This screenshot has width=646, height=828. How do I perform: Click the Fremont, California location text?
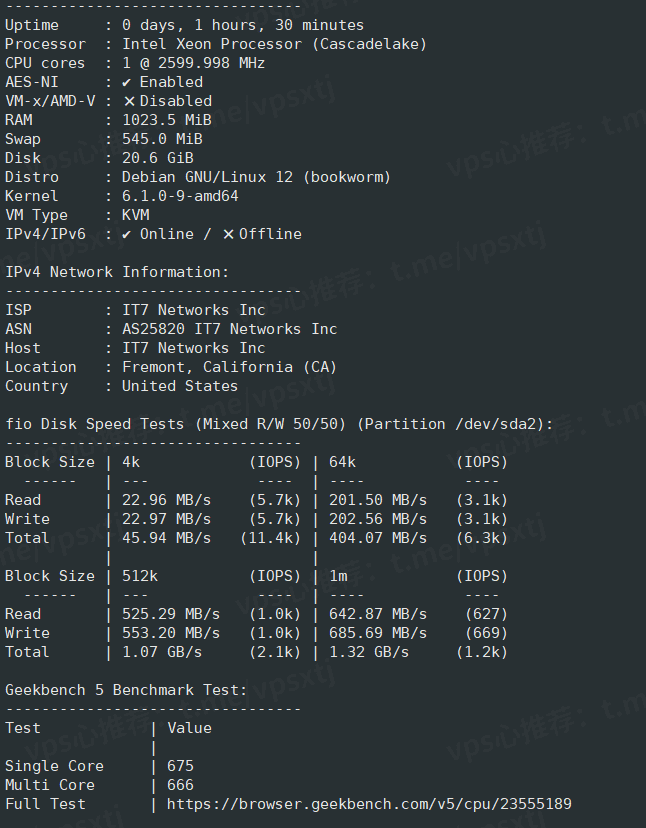pyautogui.click(x=229, y=367)
